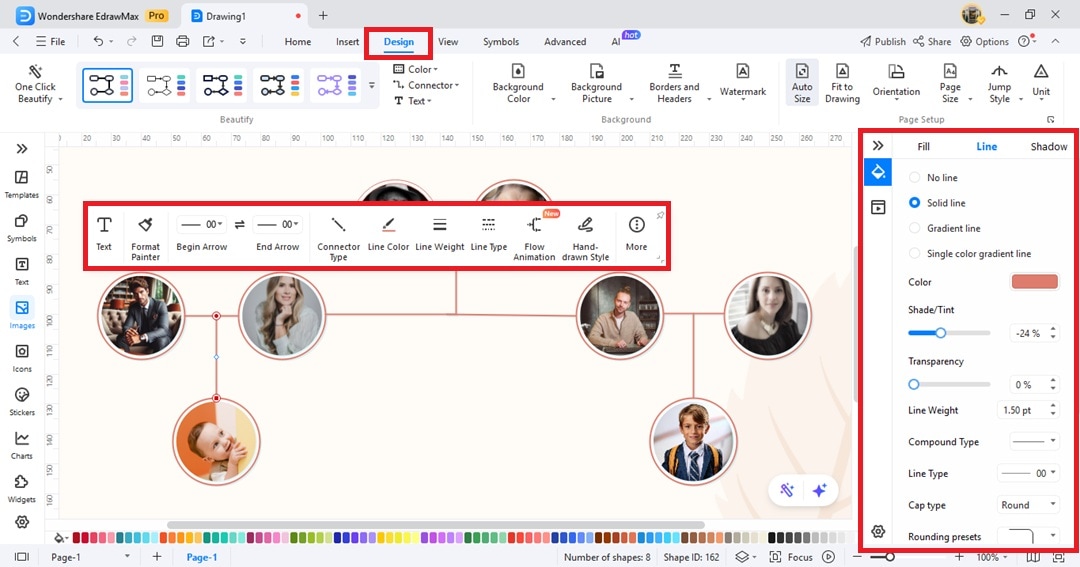The height and width of the screenshot is (567, 1080).
Task: Switch to the Home tab
Action: pyautogui.click(x=298, y=41)
